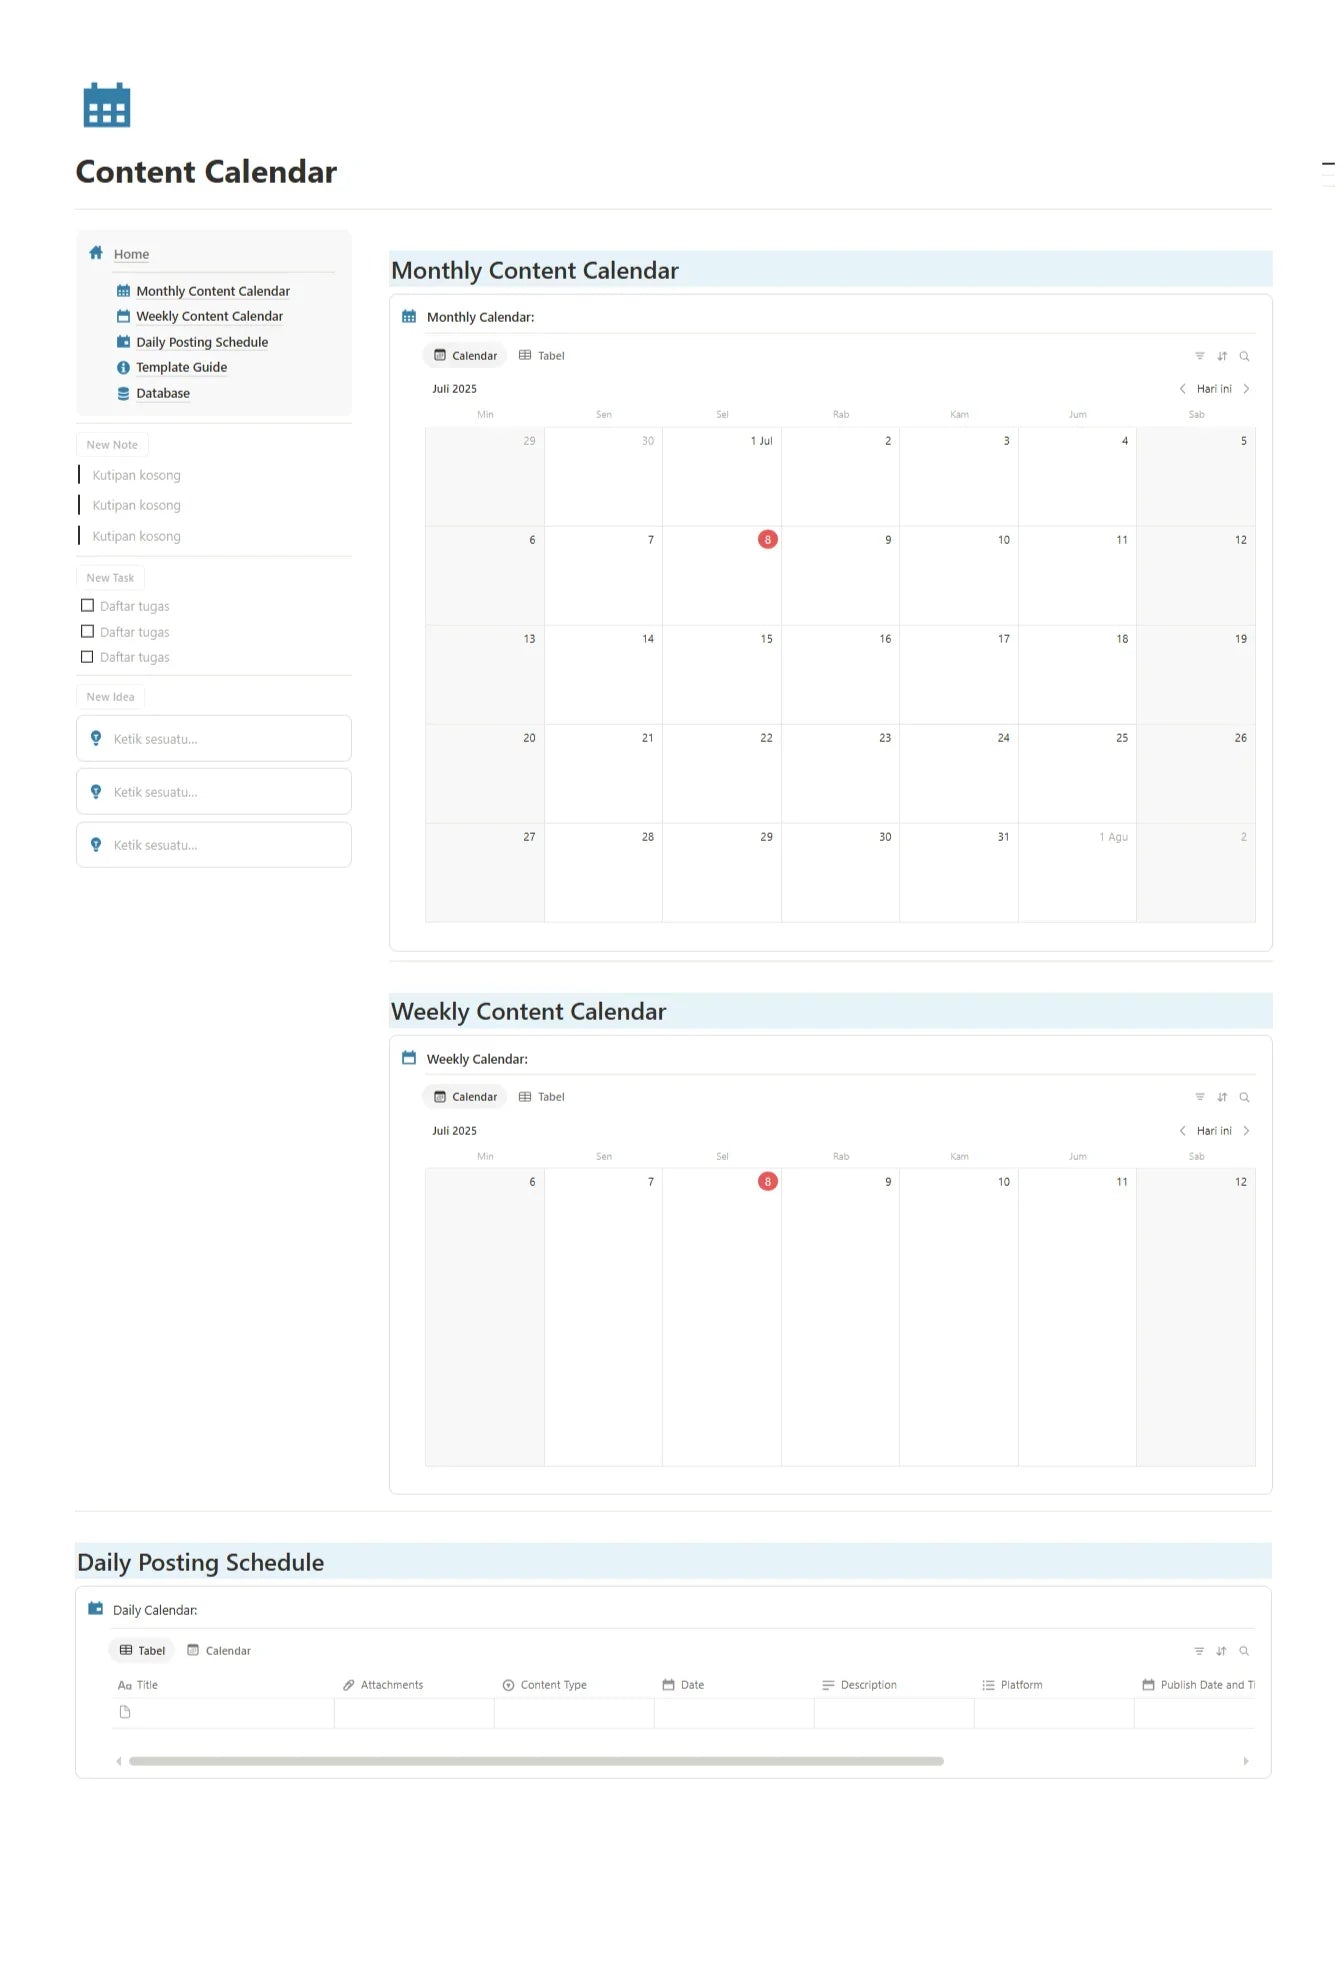This screenshot has height=1972, width=1342.
Task: Click the right scroll arrow of Daily table
Action: 1246,1761
